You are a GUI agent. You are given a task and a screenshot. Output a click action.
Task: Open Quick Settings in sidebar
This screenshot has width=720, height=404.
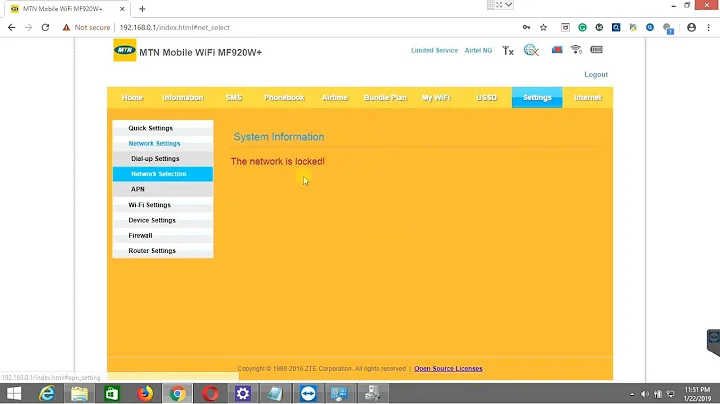(163, 128)
